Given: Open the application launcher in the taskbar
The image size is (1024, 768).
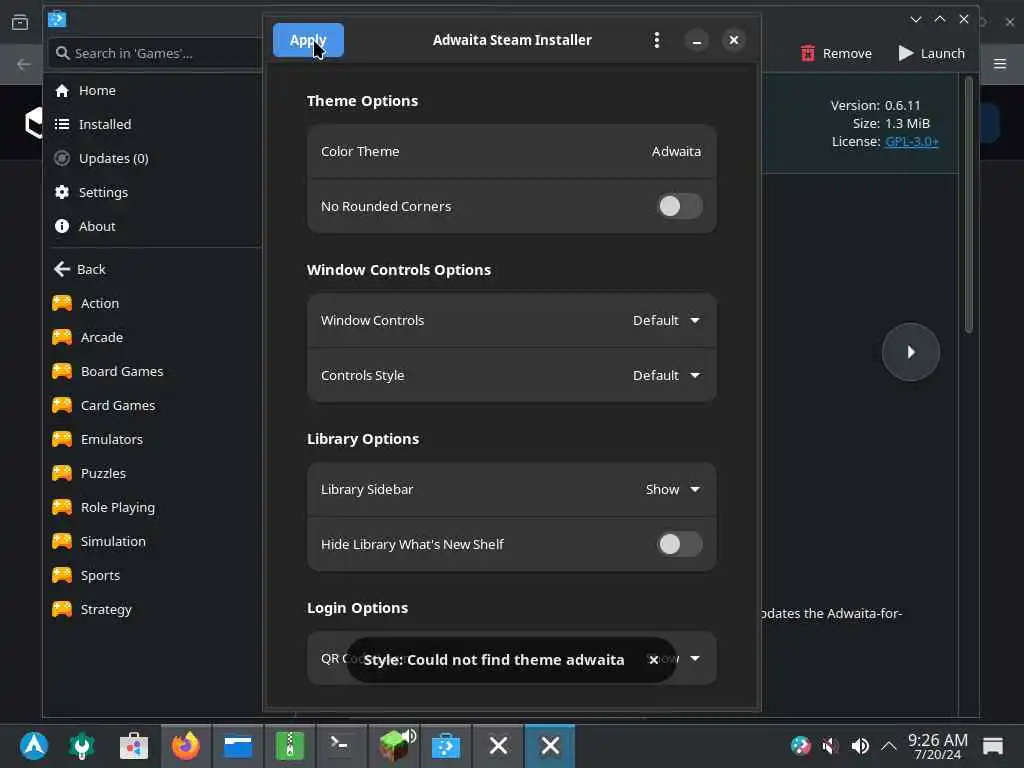Looking at the screenshot, I should [34, 746].
